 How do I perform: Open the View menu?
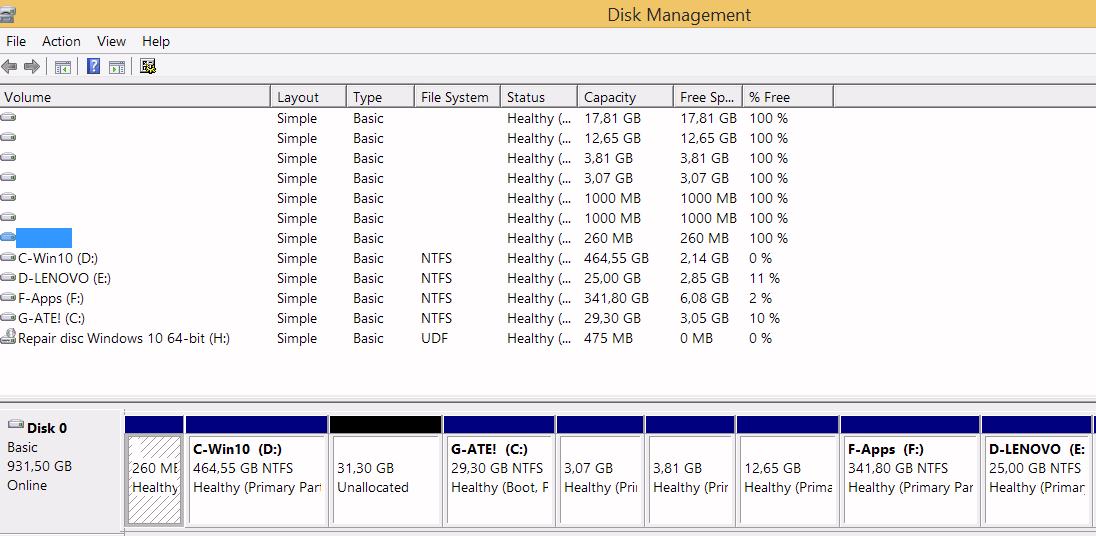(111, 41)
